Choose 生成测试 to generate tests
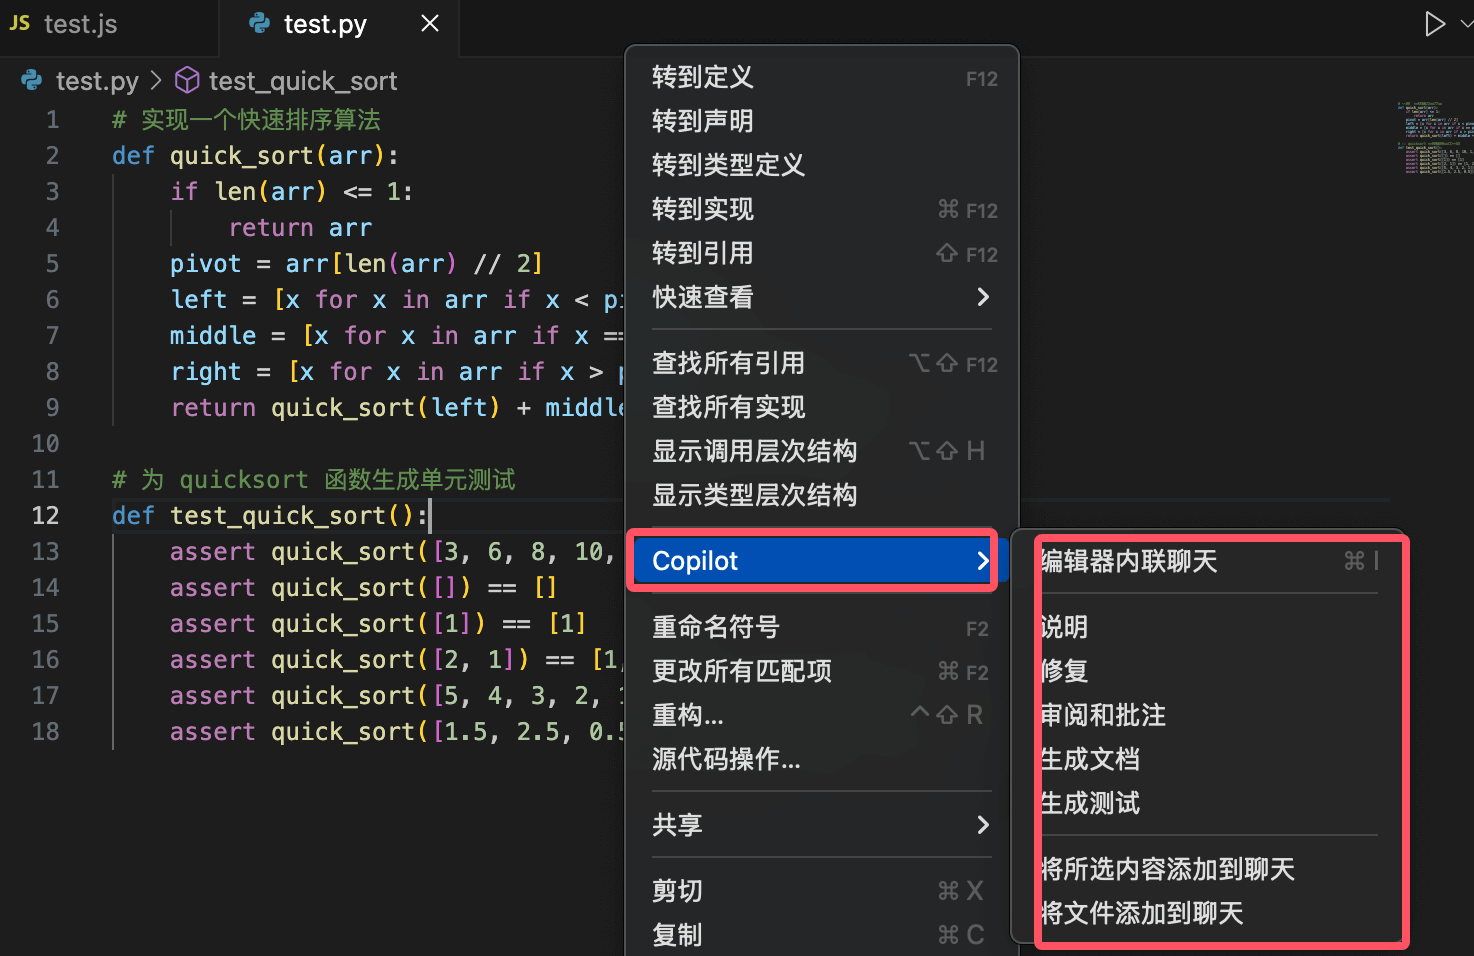 (x=1089, y=803)
